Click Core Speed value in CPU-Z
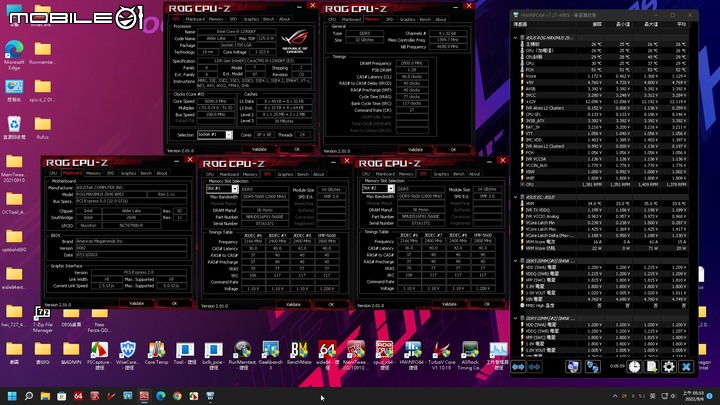 point(215,101)
